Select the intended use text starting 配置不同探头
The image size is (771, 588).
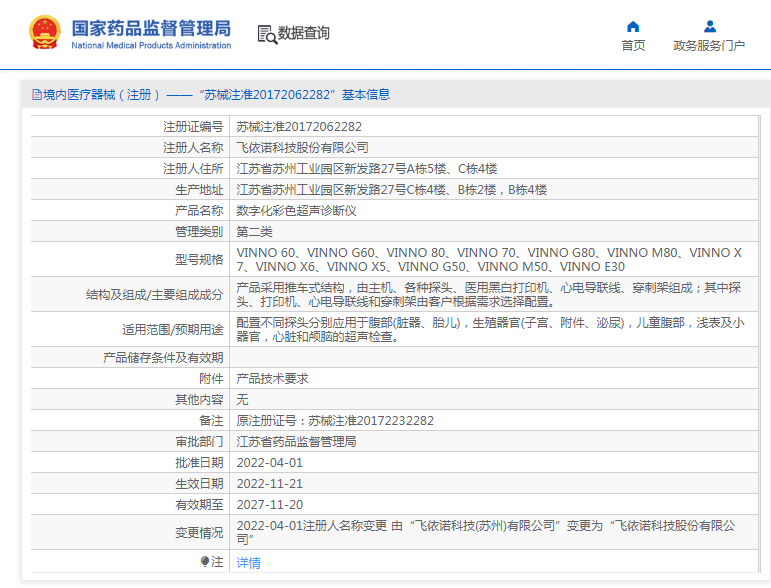click(x=490, y=329)
